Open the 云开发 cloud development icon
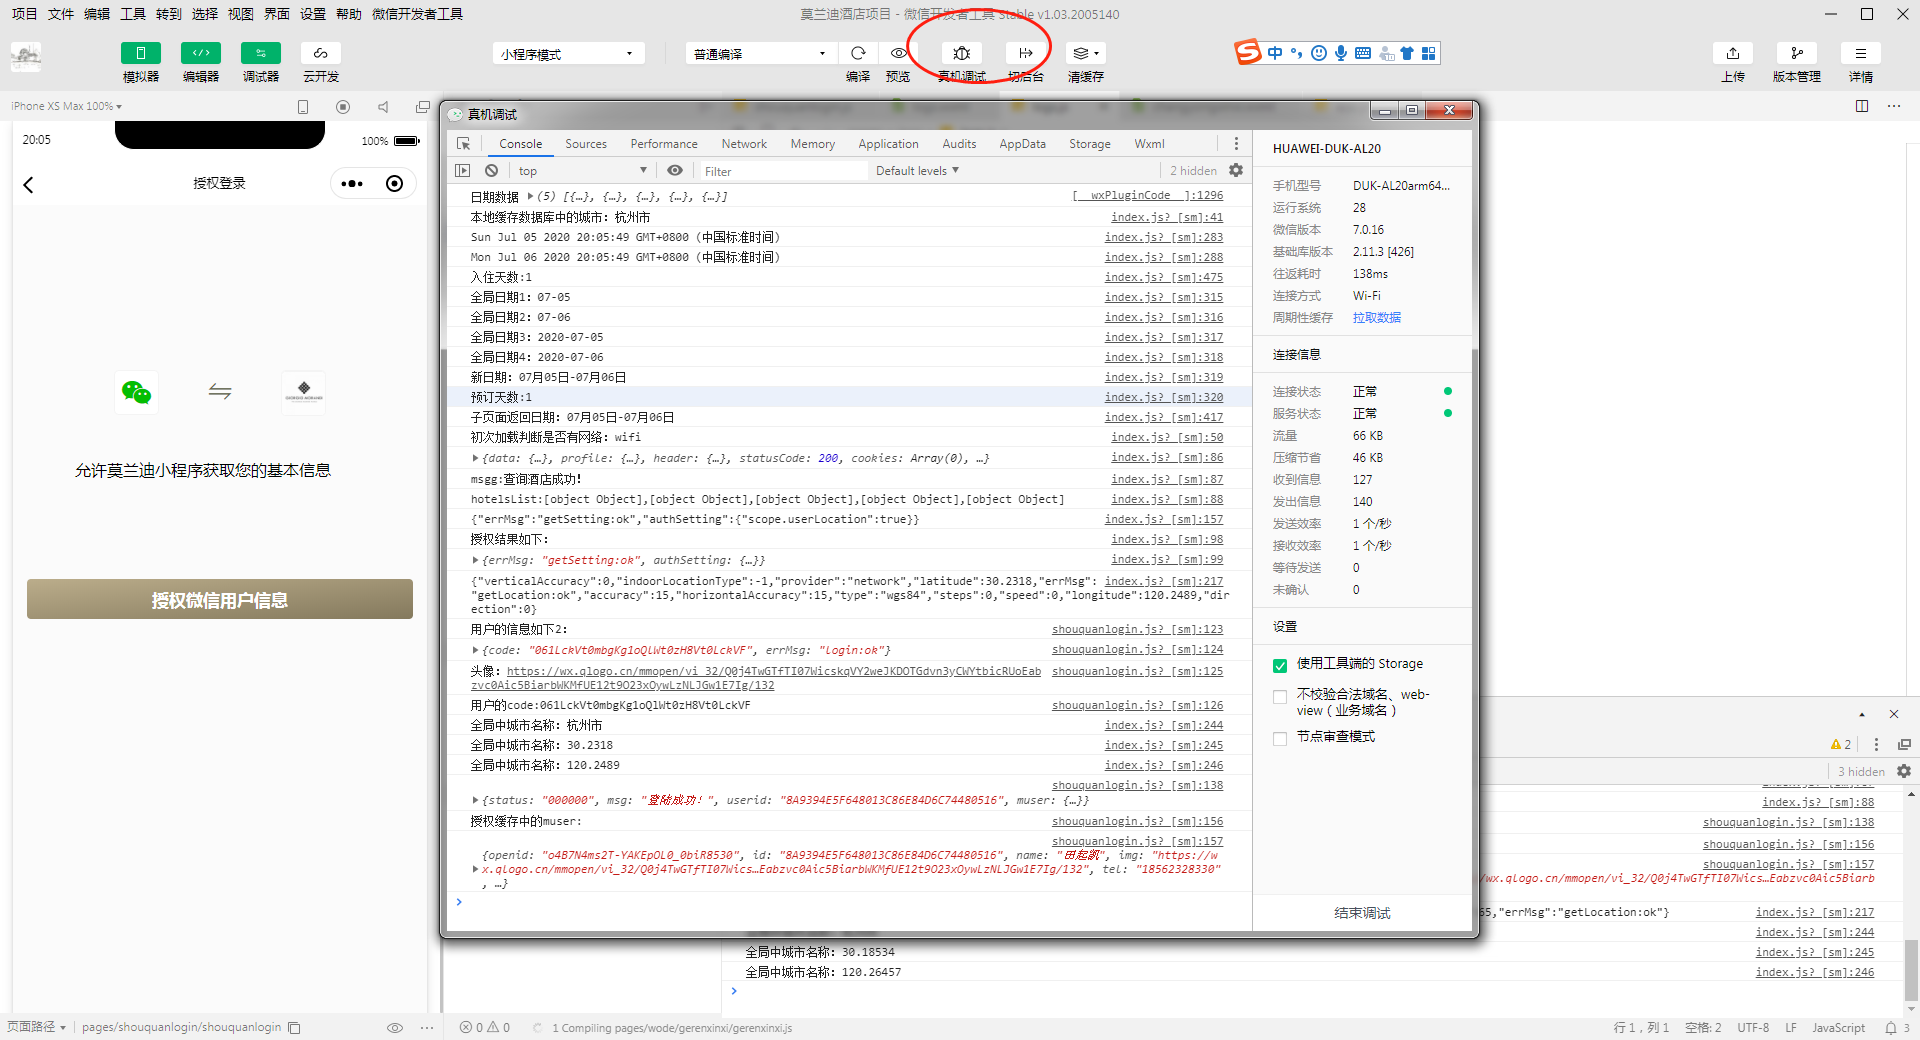The width and height of the screenshot is (1920, 1040). pyautogui.click(x=321, y=53)
